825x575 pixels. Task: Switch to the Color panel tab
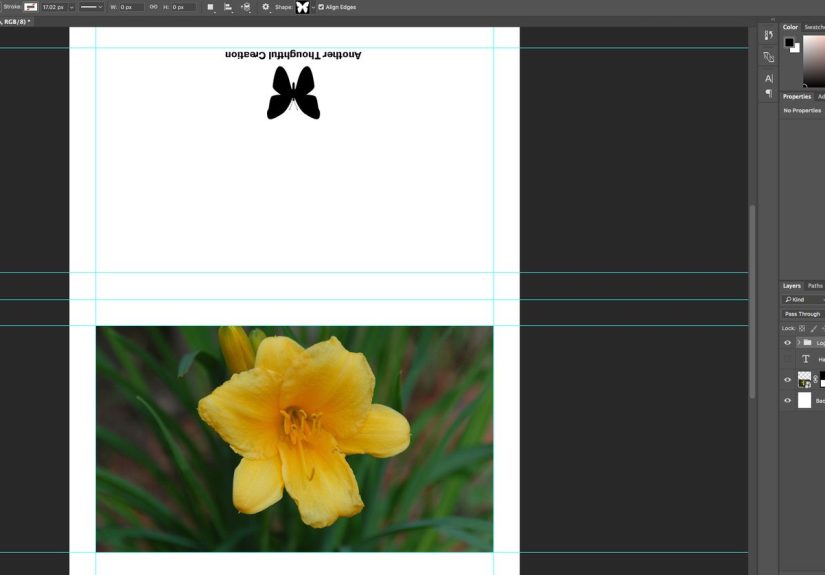point(790,27)
